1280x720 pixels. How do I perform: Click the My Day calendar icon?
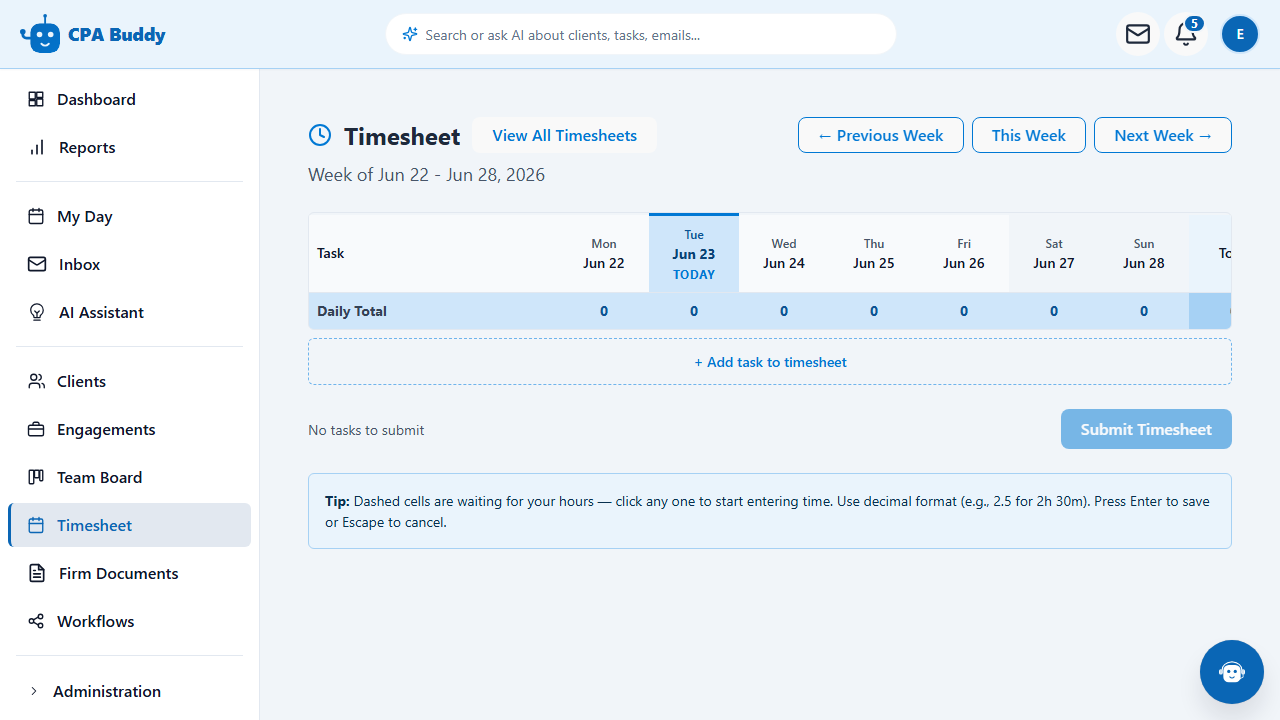coord(36,216)
